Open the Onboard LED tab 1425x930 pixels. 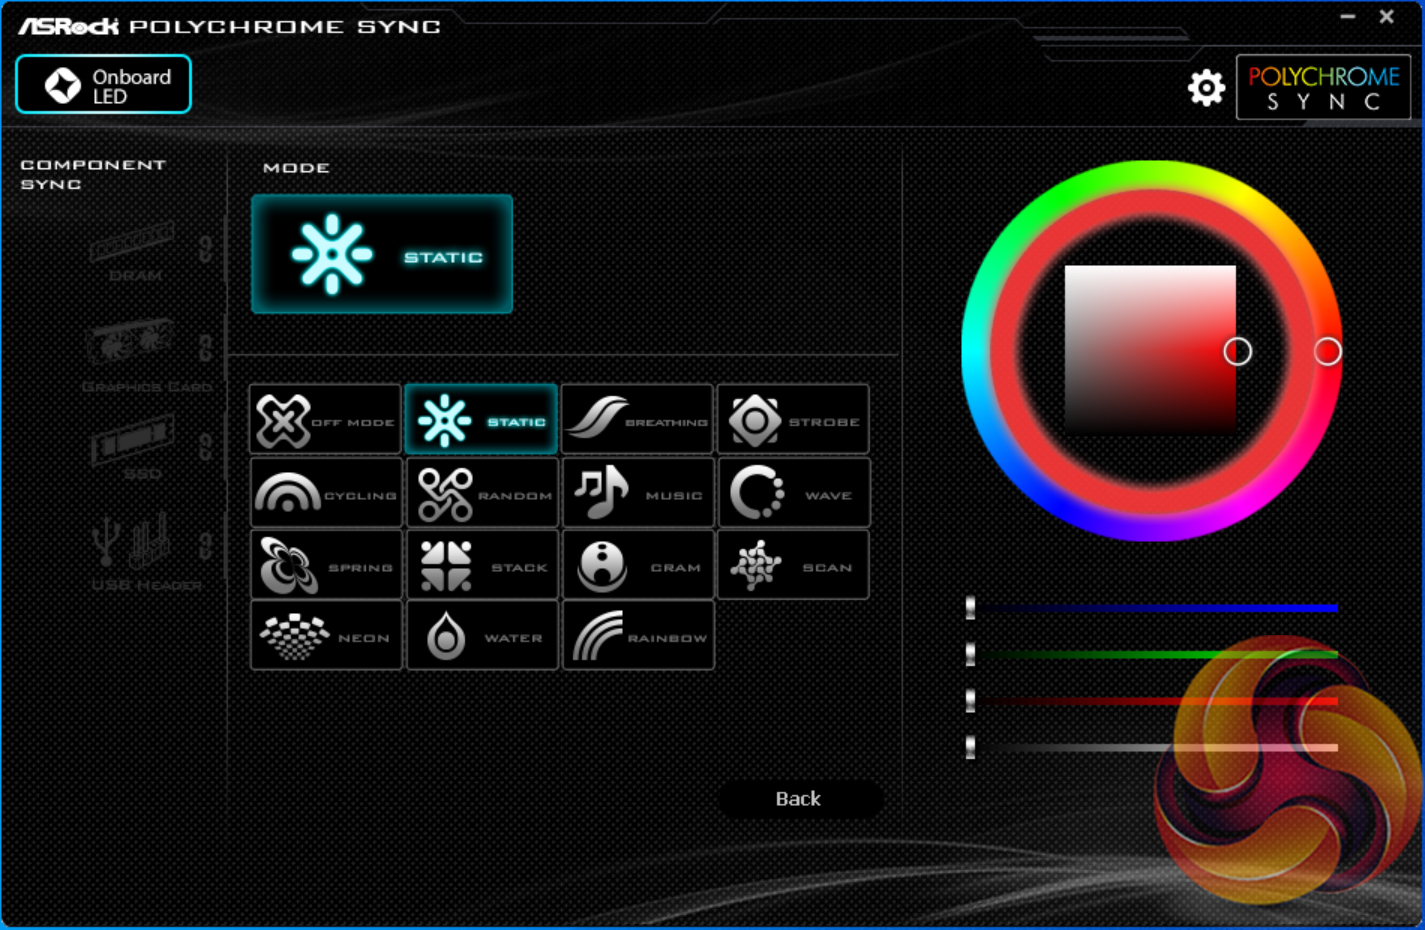click(103, 85)
